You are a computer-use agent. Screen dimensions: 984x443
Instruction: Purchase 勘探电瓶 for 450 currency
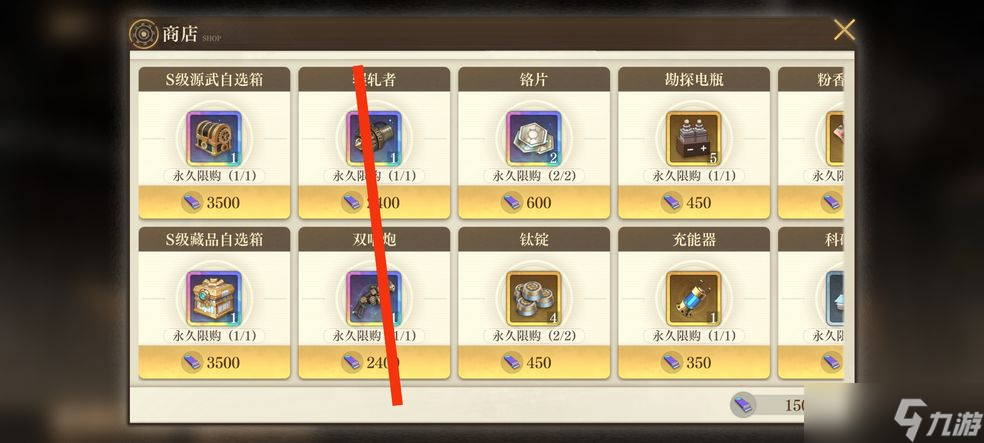693,202
